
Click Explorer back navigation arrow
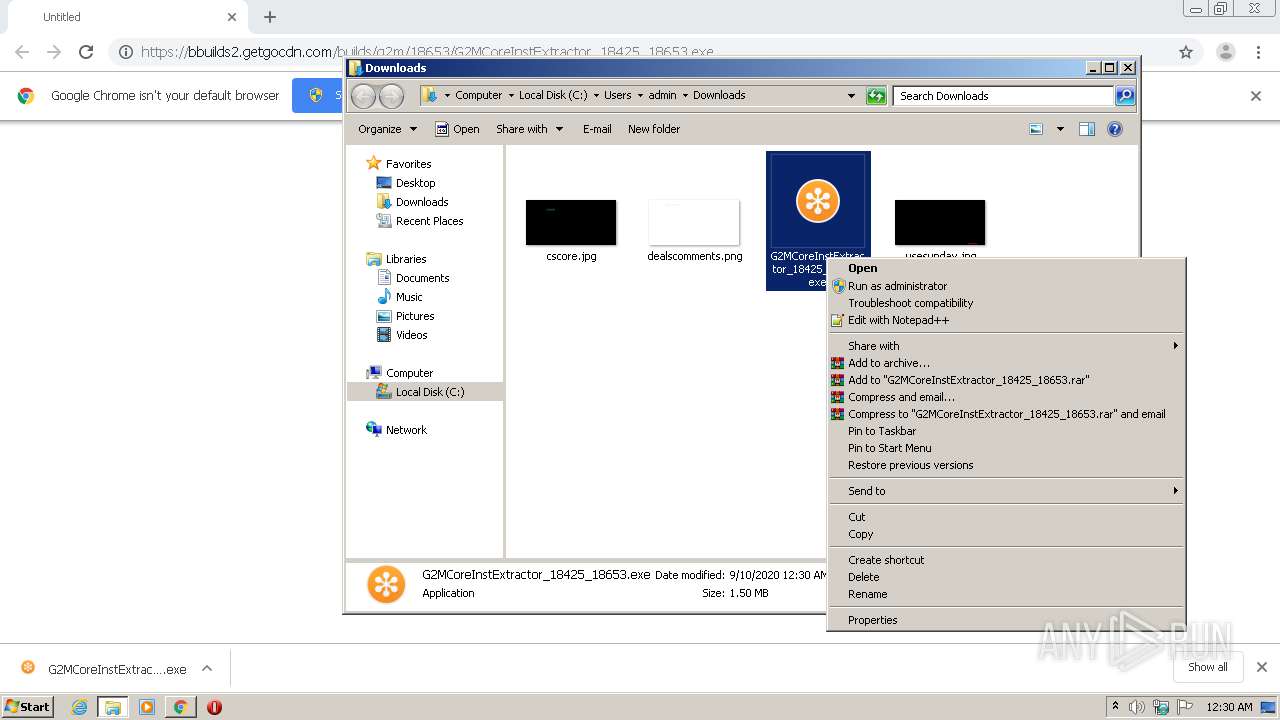363,96
